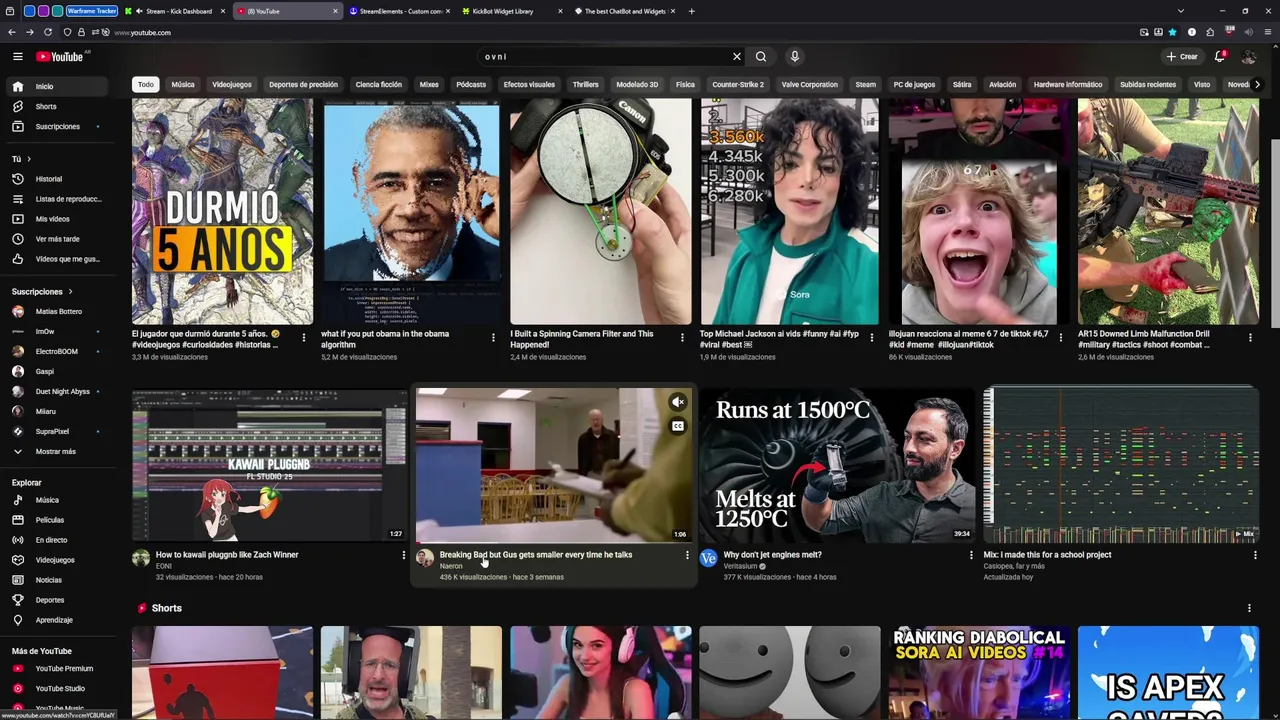Go back with browser back arrow
Image resolution: width=1280 pixels, height=720 pixels.
11,32
